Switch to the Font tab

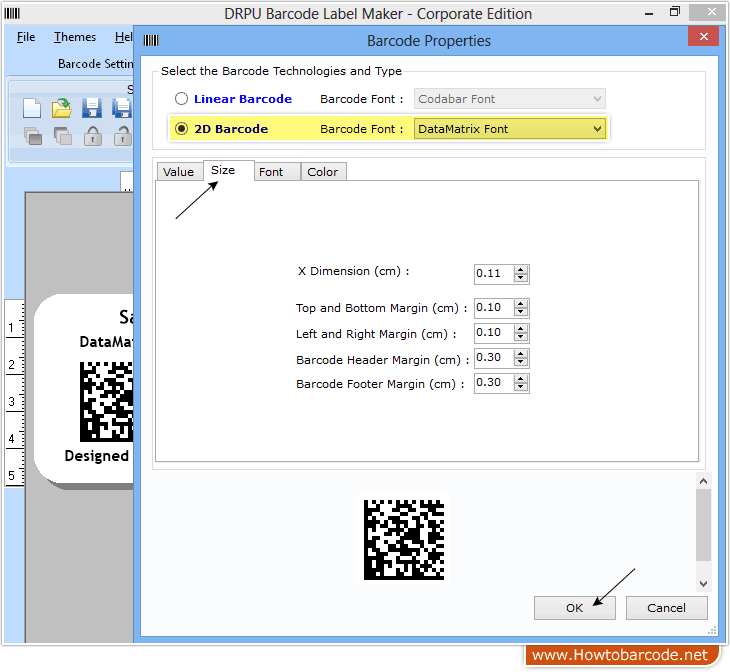point(277,172)
